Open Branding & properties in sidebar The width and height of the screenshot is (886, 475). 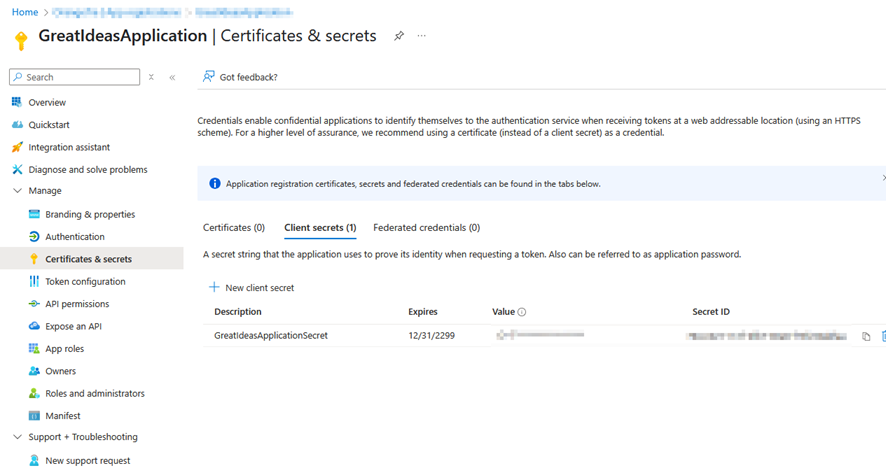92,214
